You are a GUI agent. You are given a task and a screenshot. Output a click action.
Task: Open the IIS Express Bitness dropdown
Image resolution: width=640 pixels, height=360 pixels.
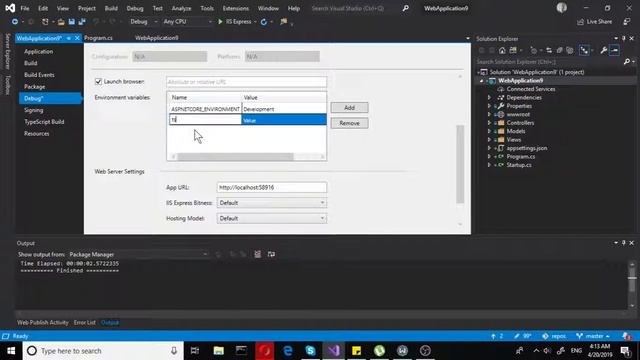click(272, 203)
